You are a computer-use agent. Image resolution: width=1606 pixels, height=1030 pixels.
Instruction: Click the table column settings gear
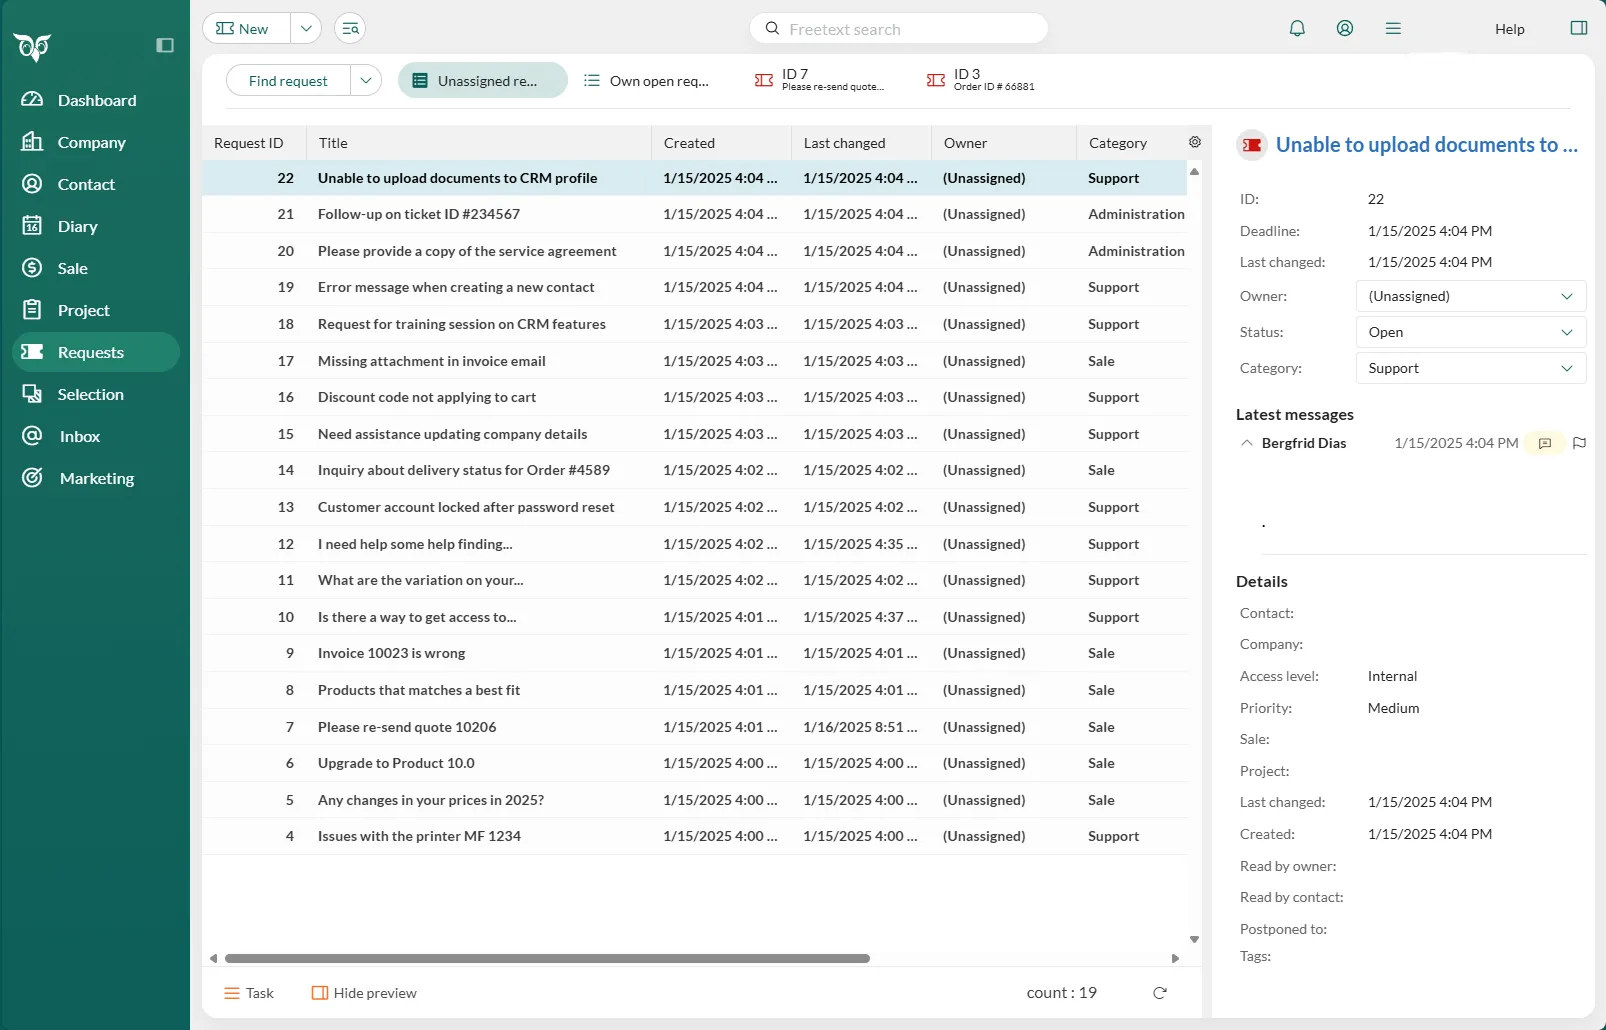tap(1195, 143)
